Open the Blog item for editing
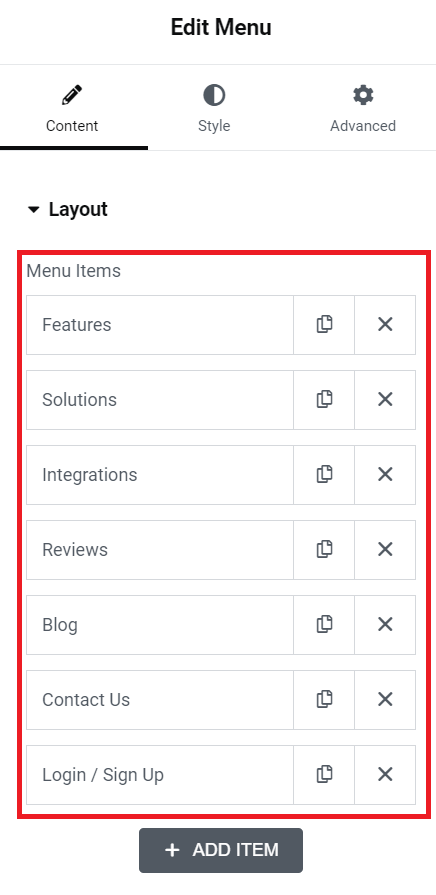 160,625
